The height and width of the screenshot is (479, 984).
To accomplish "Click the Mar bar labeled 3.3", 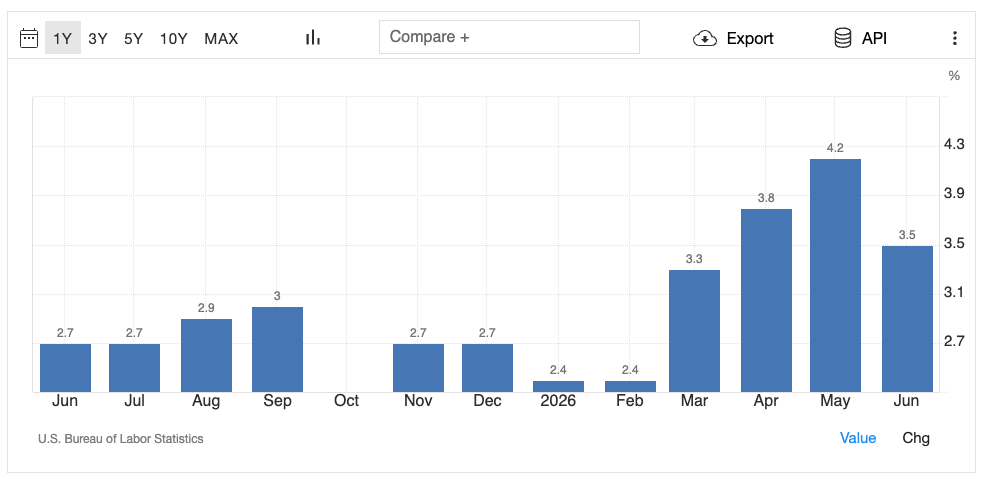I will coord(694,331).
